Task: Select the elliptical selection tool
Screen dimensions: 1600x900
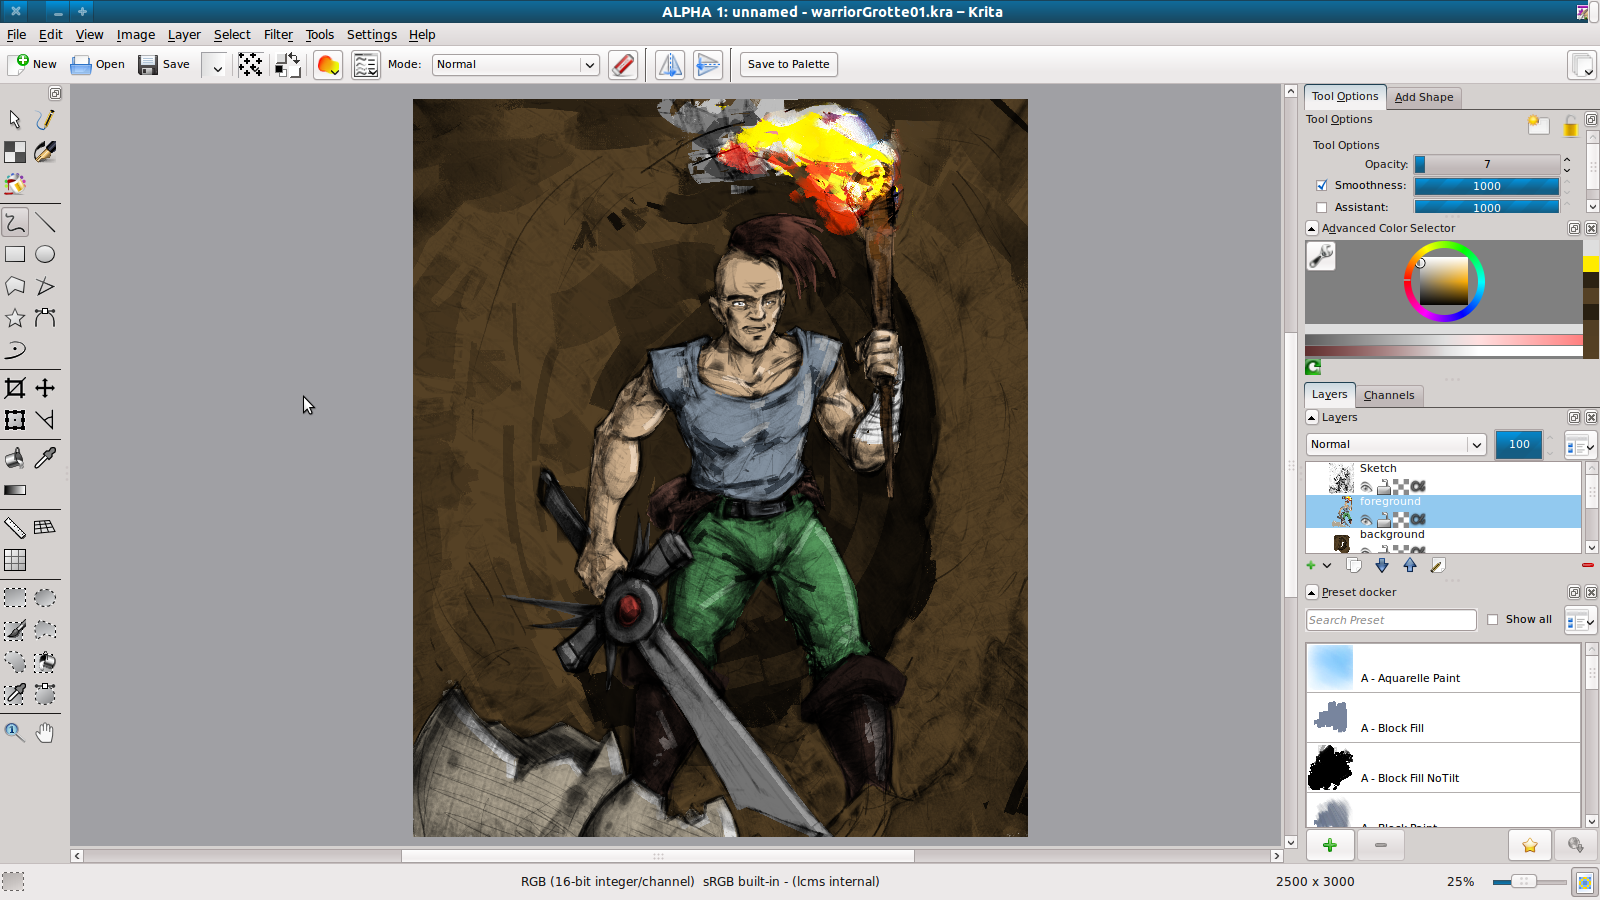Action: click(45, 598)
